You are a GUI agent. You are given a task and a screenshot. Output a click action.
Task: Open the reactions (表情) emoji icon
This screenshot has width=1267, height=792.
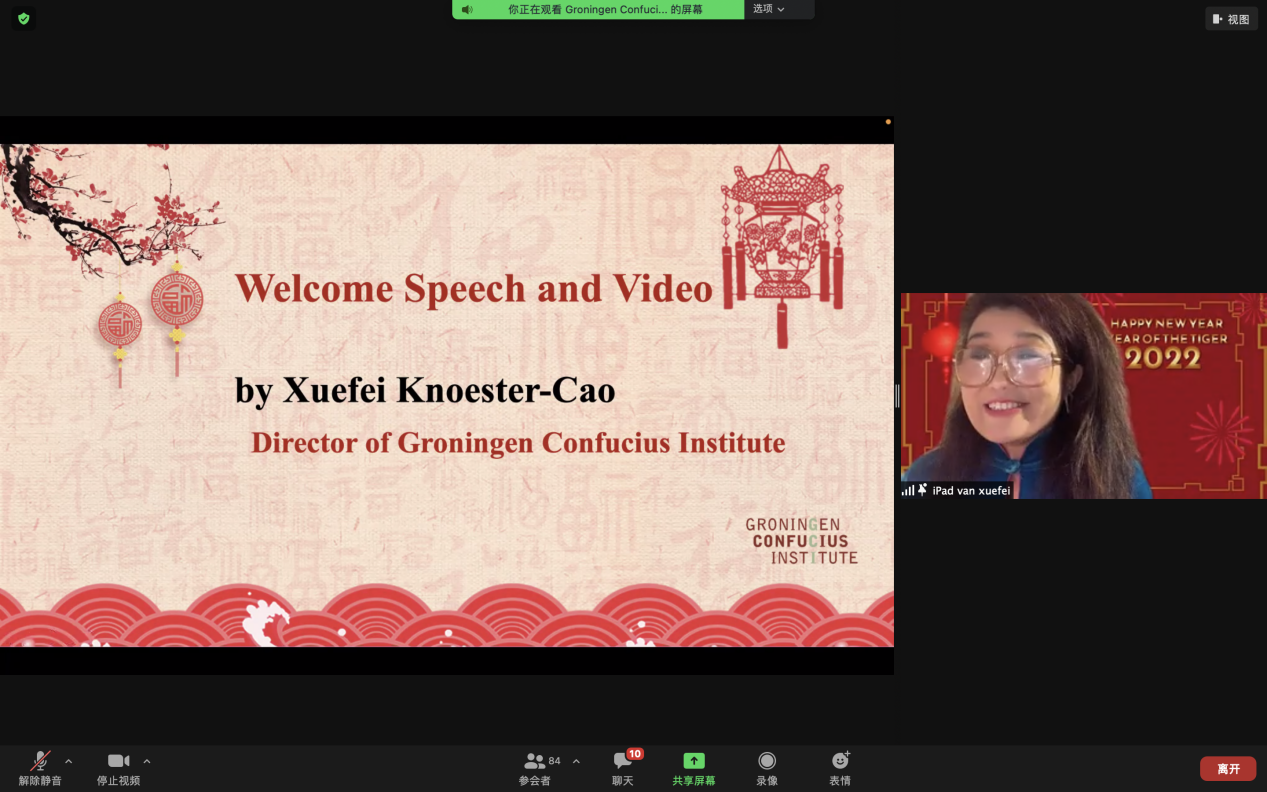coord(840,762)
